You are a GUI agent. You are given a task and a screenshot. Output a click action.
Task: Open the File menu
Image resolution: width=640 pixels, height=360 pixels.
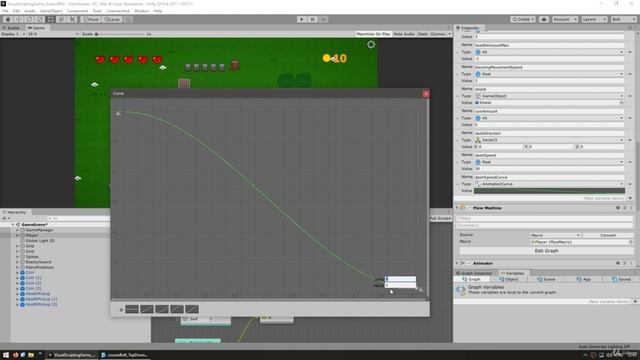point(5,11)
